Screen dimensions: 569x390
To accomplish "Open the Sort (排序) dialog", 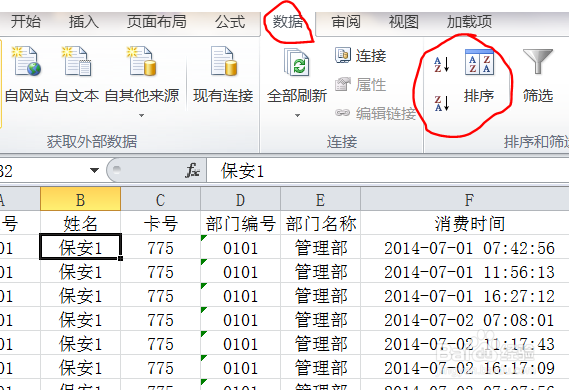I will tap(479, 76).
